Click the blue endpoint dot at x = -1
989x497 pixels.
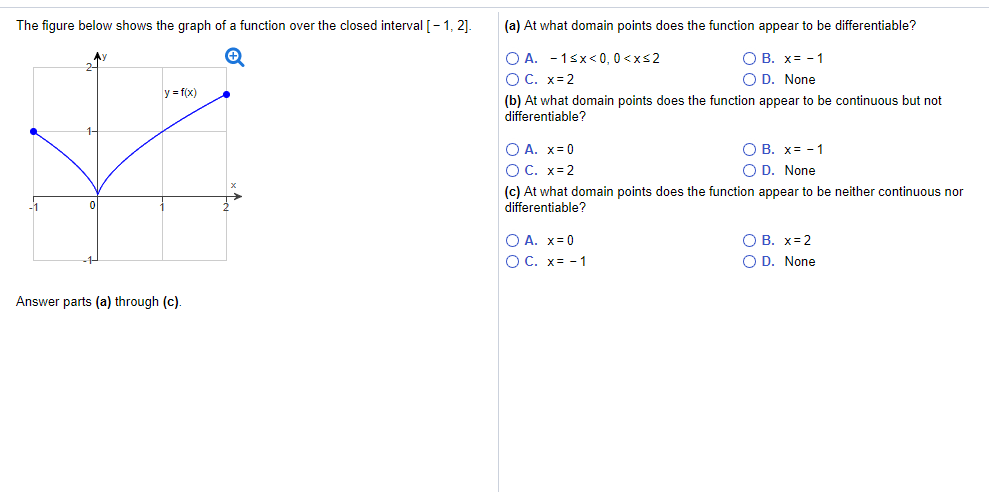click(33, 131)
